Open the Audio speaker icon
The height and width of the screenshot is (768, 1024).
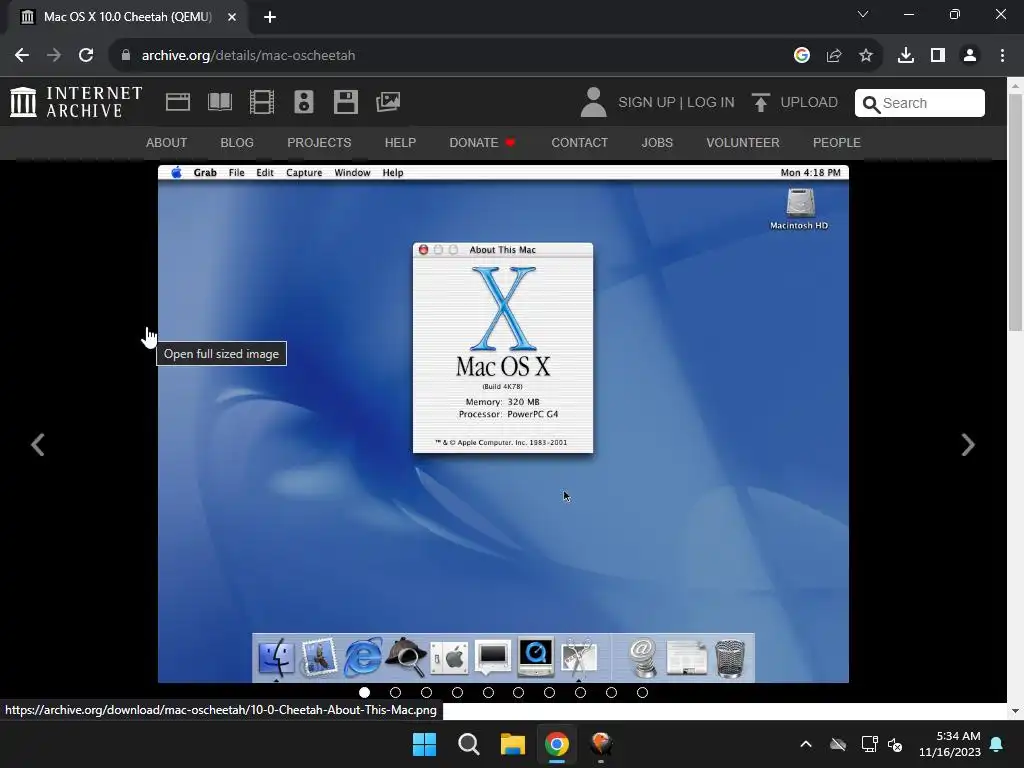[x=304, y=102]
